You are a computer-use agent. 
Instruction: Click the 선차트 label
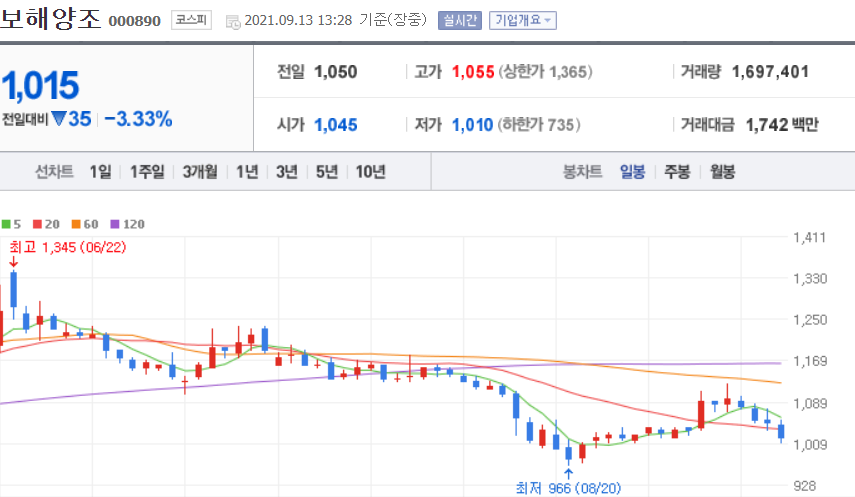tap(54, 172)
